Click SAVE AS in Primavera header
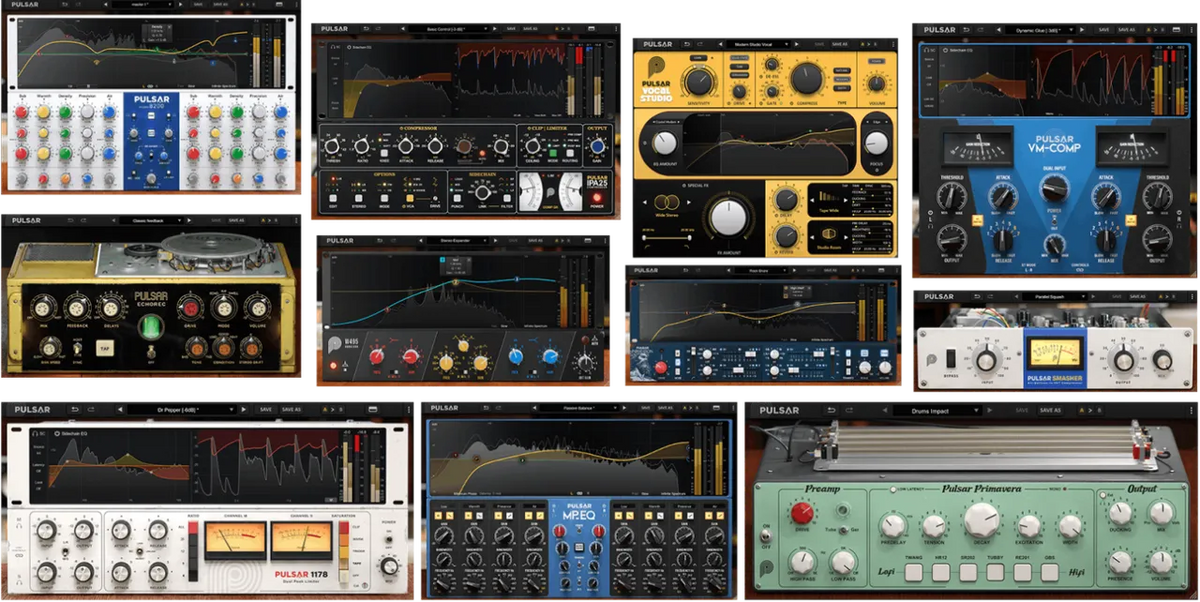1200x602 pixels. (1050, 410)
